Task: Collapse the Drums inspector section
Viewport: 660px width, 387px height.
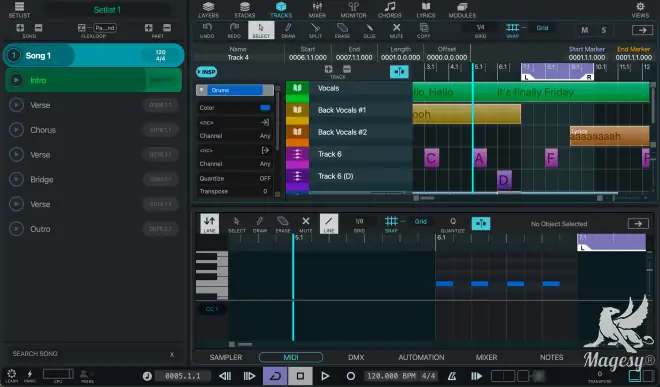Action: [x=202, y=90]
